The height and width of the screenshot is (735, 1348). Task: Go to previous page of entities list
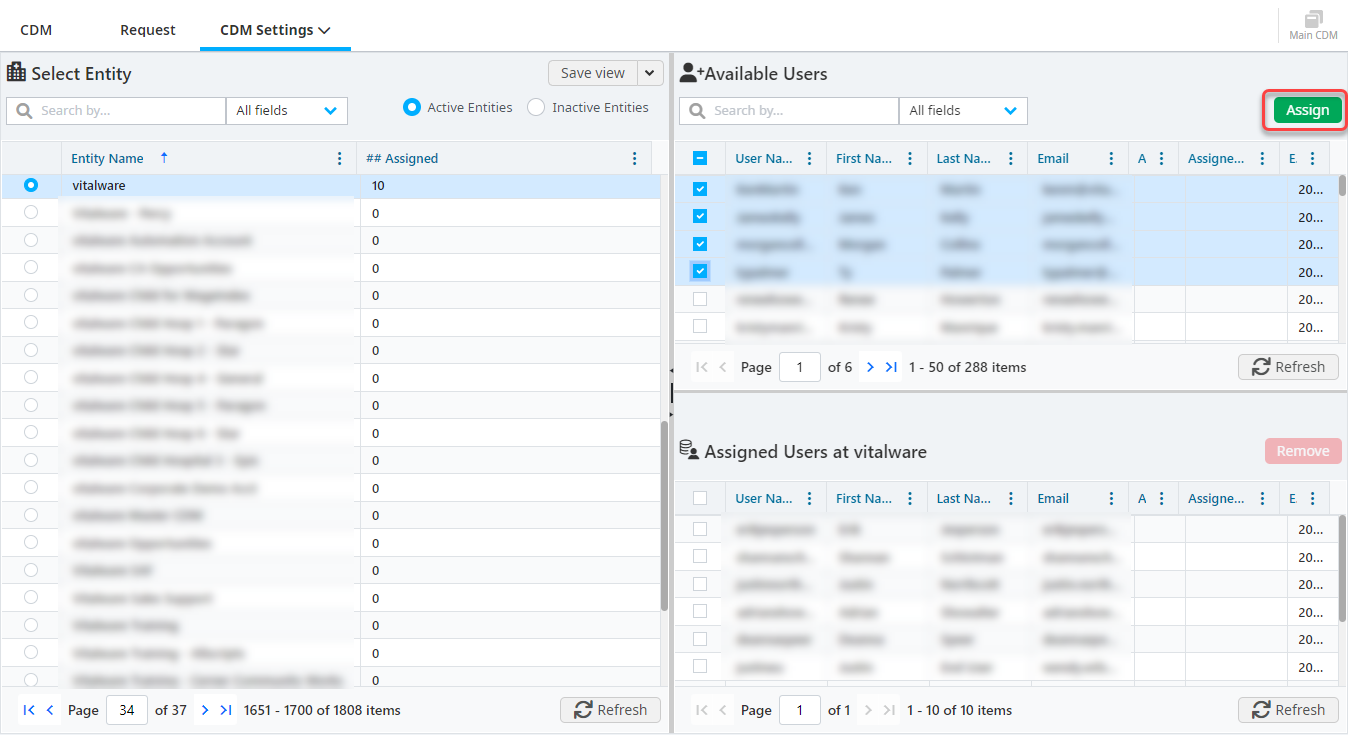point(49,710)
